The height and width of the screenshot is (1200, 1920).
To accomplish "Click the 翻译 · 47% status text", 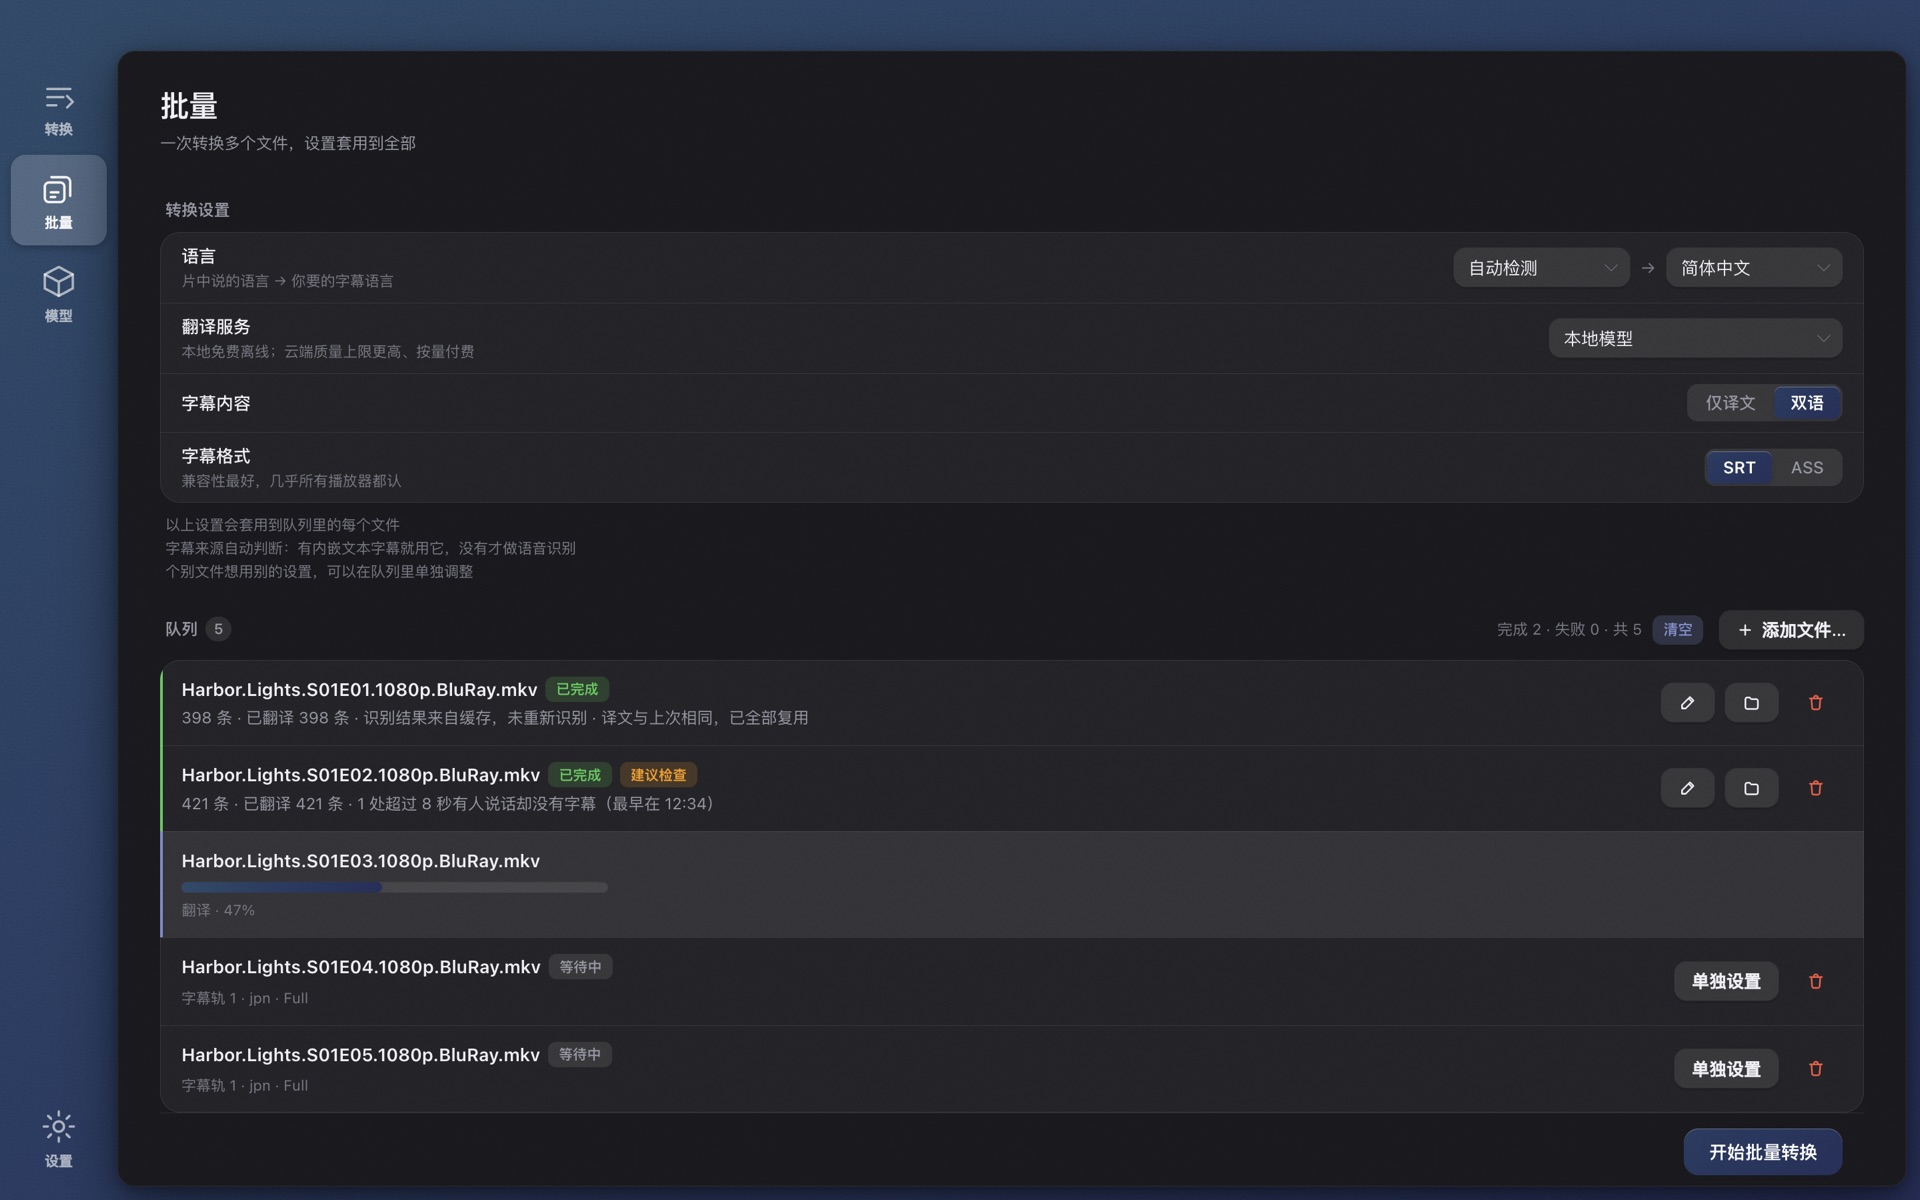I will [218, 910].
